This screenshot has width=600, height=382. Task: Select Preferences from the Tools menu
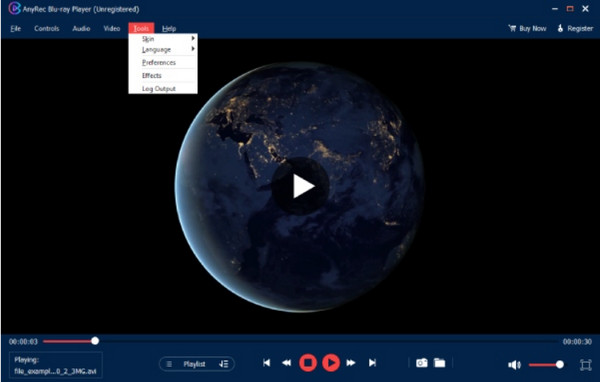tap(159, 62)
